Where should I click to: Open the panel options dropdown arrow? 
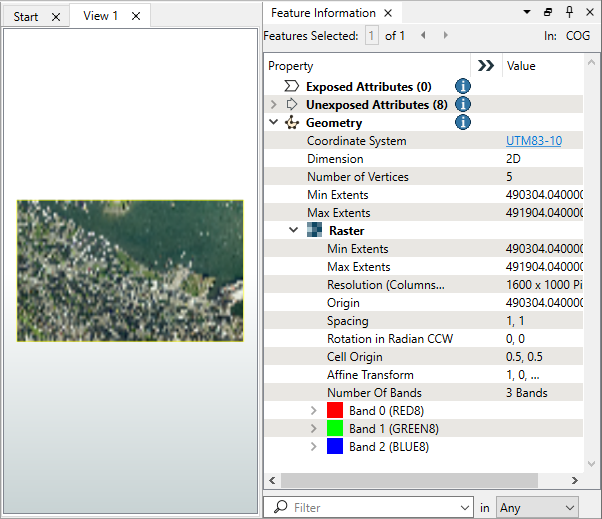(527, 13)
